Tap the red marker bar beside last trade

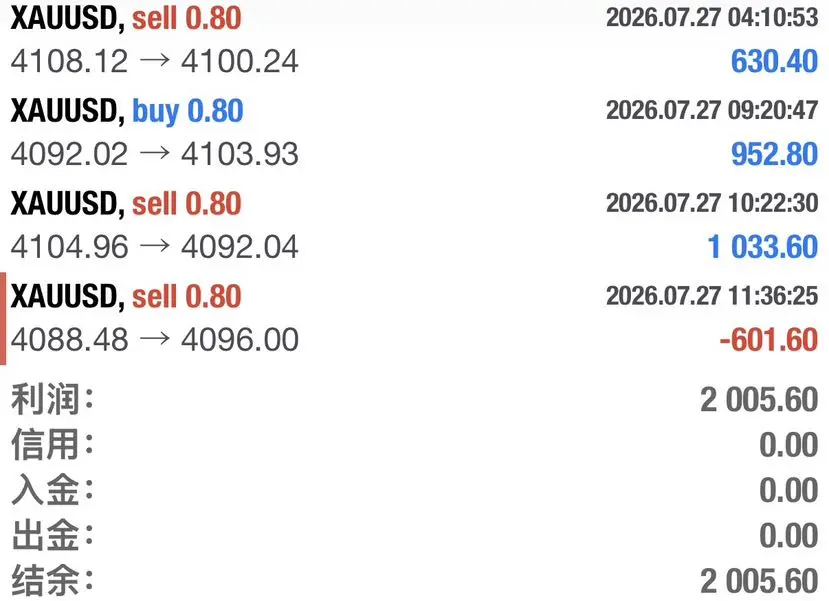point(3,319)
